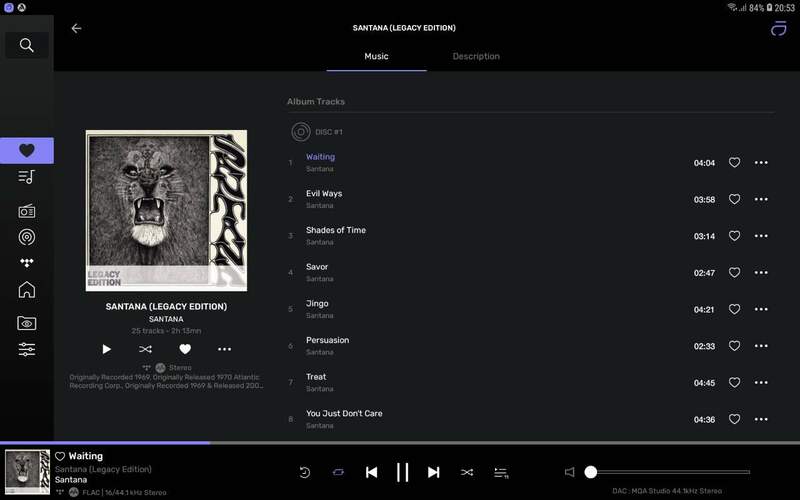
Task: Open now-playing thumbnail in player bar
Action: coord(28,472)
